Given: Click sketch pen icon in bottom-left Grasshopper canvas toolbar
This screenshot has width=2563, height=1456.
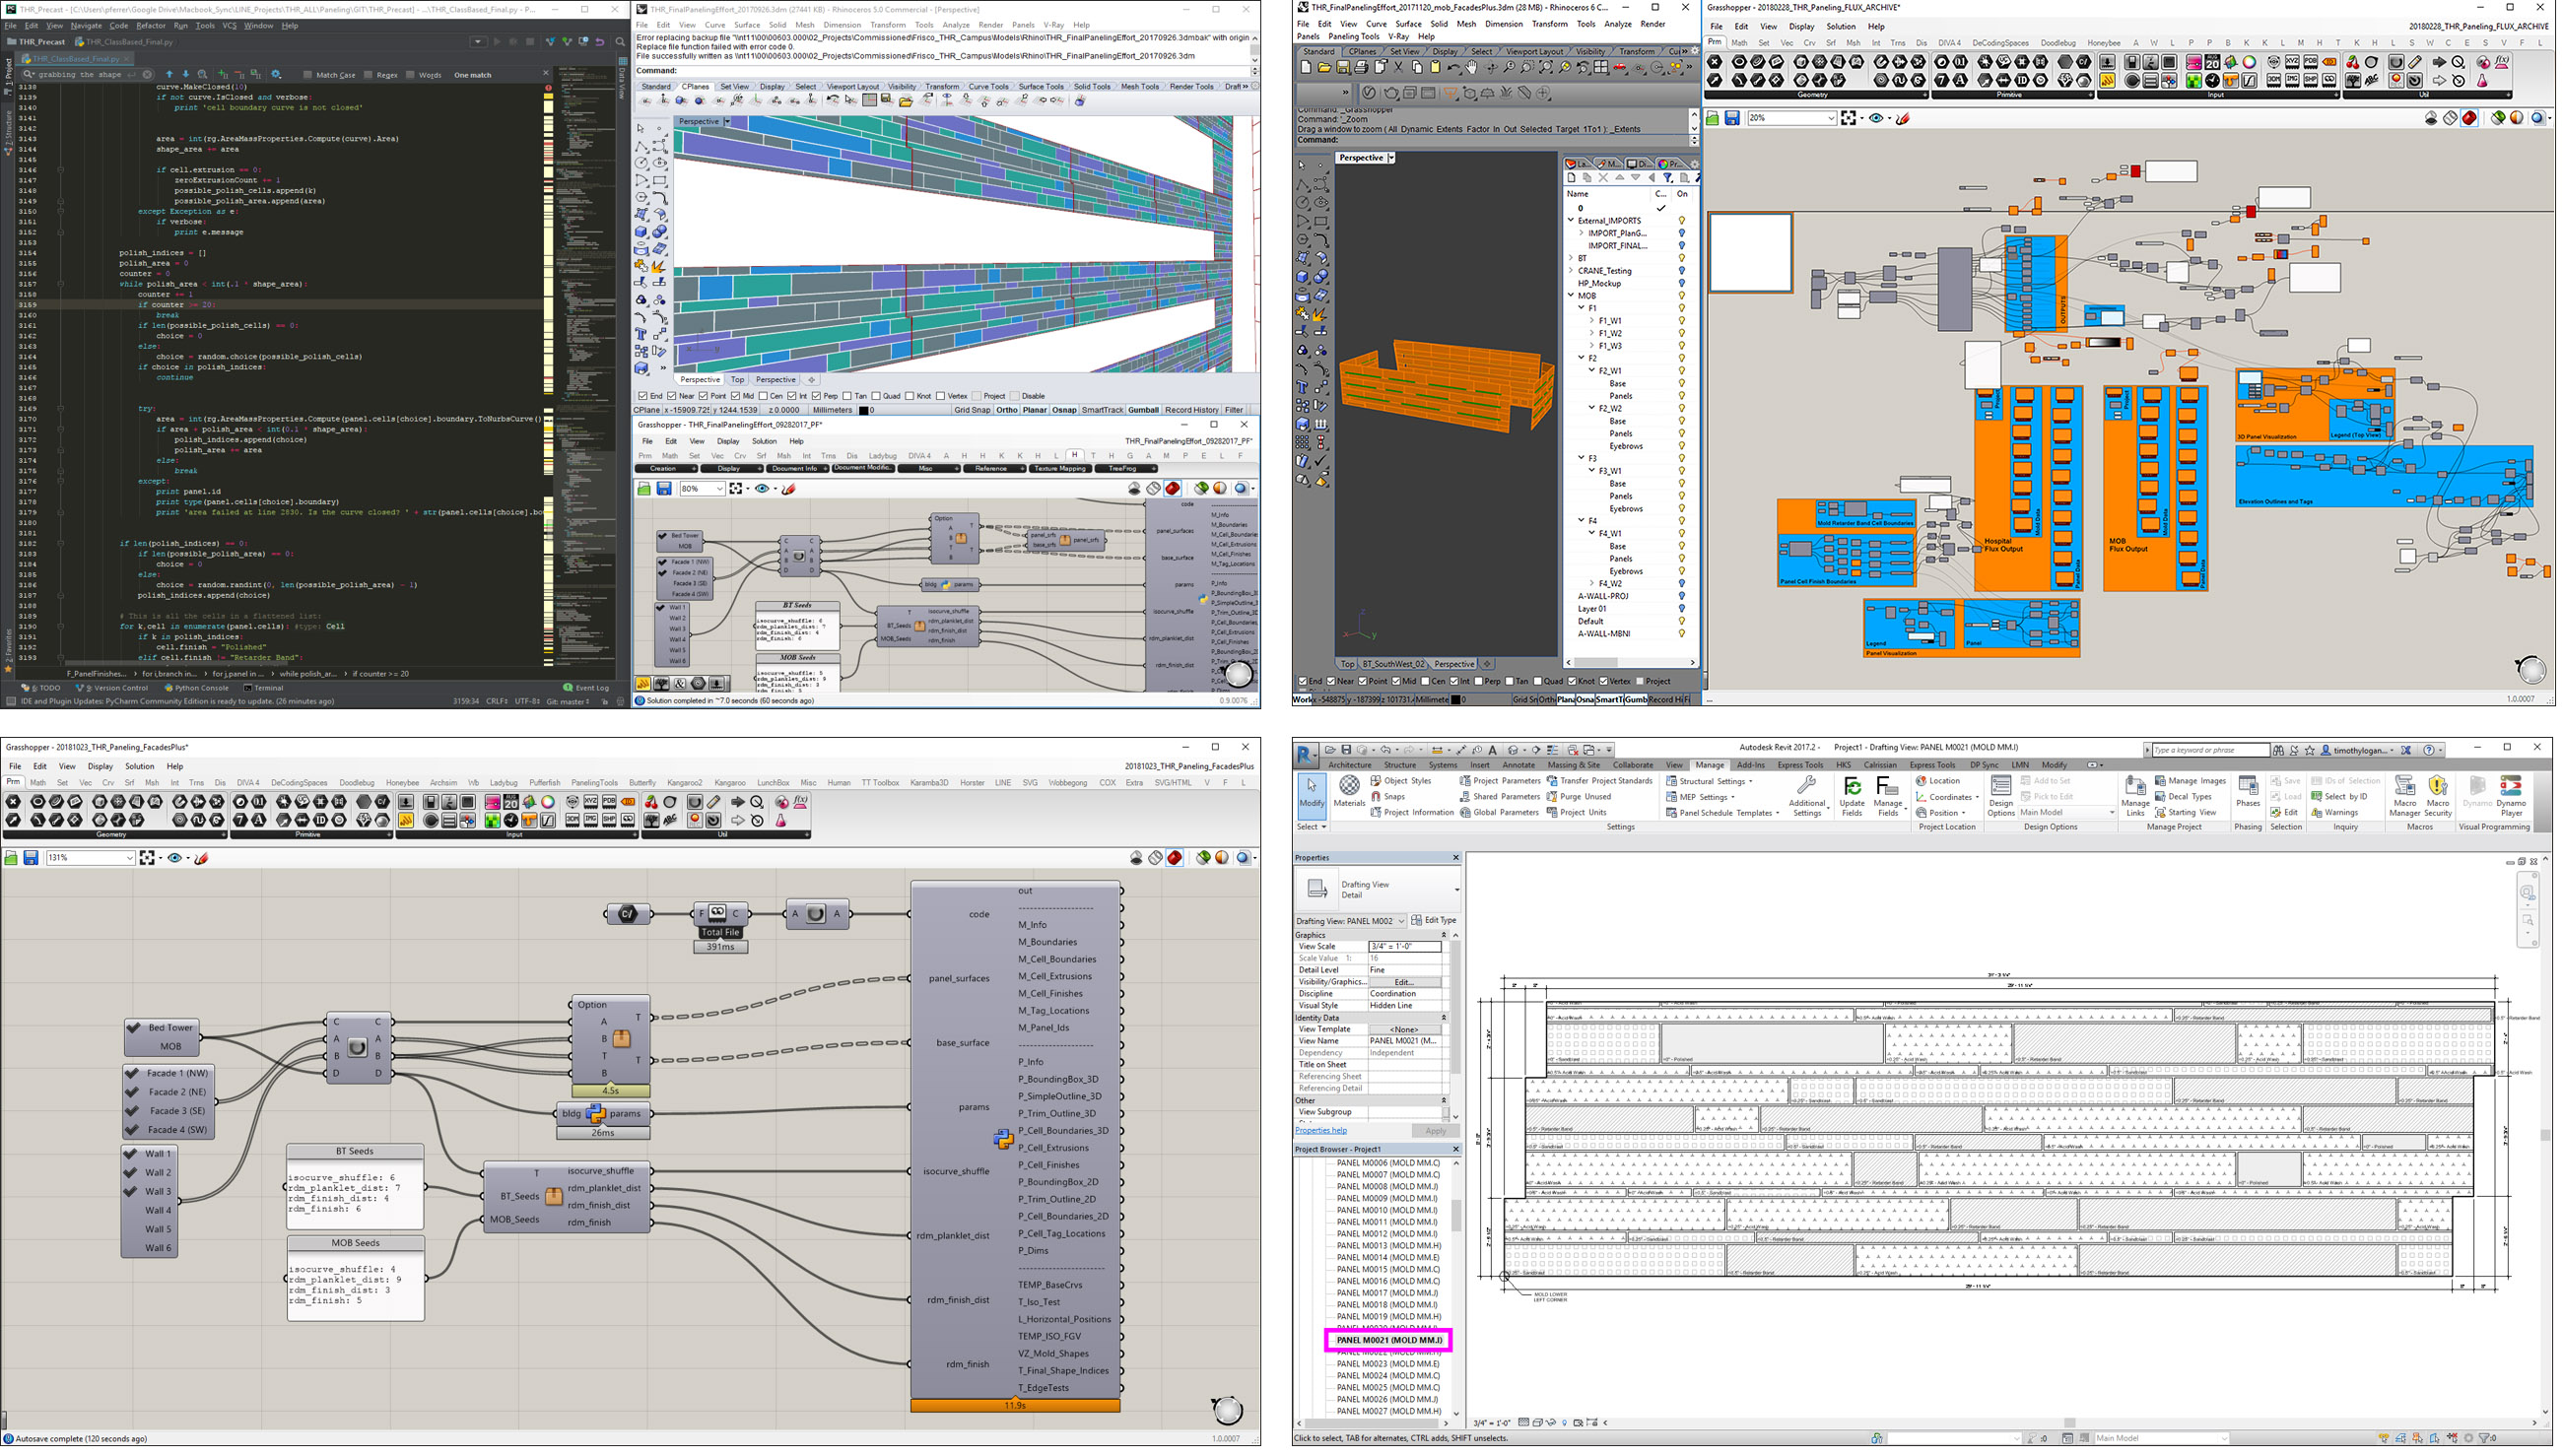Looking at the screenshot, I should [201, 858].
